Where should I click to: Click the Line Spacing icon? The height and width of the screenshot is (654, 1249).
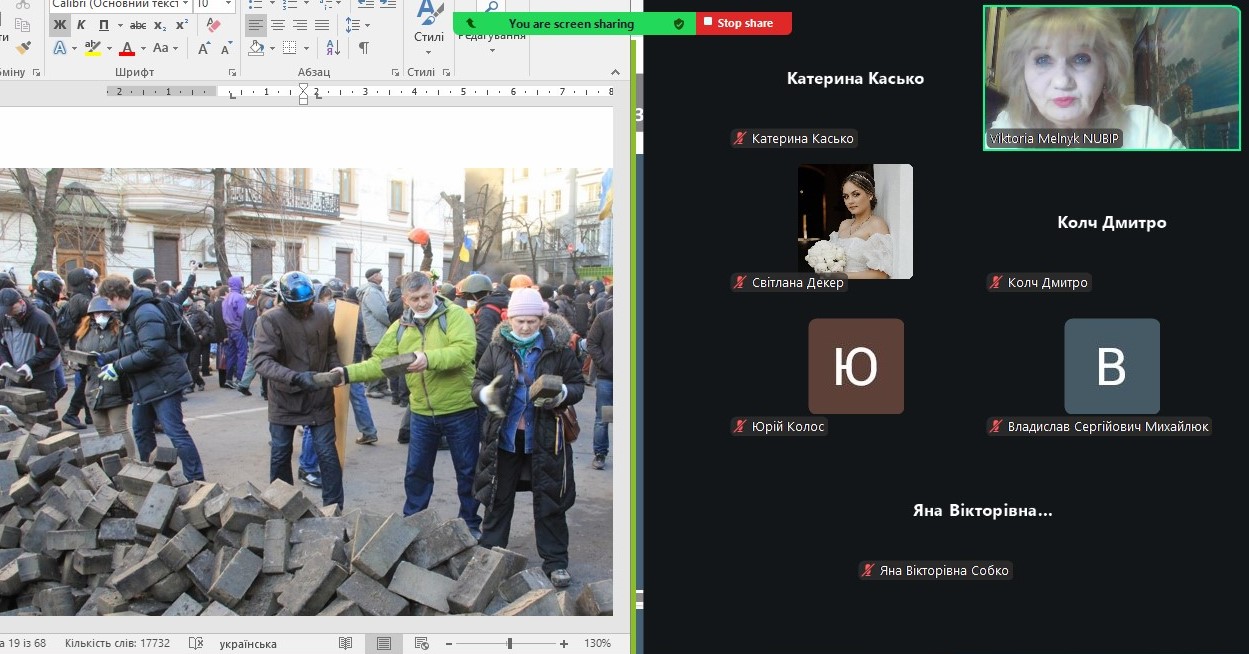coord(352,25)
